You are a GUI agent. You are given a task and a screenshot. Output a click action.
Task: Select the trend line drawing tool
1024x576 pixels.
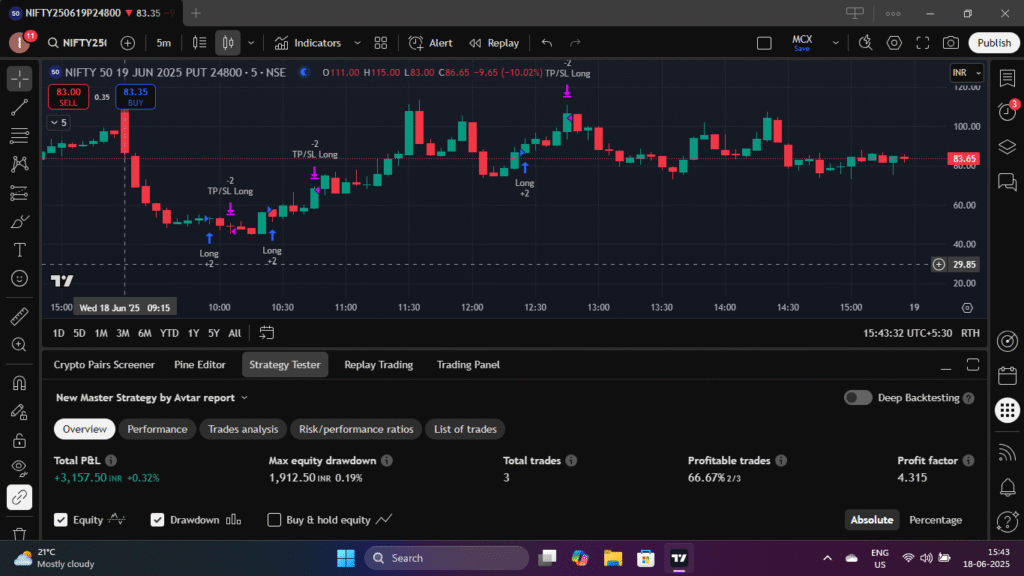pyautogui.click(x=20, y=107)
